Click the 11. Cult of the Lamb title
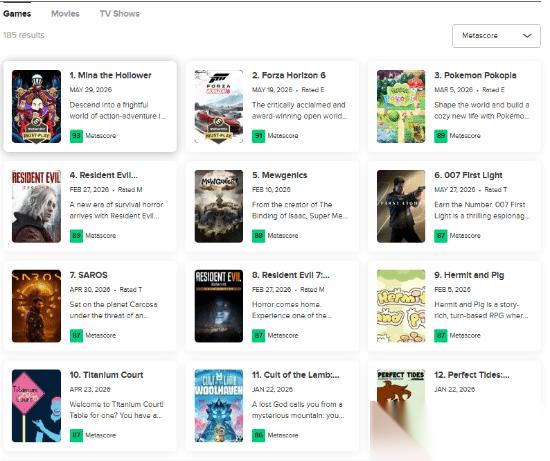Viewport: 550px width, 461px height. 296,375
